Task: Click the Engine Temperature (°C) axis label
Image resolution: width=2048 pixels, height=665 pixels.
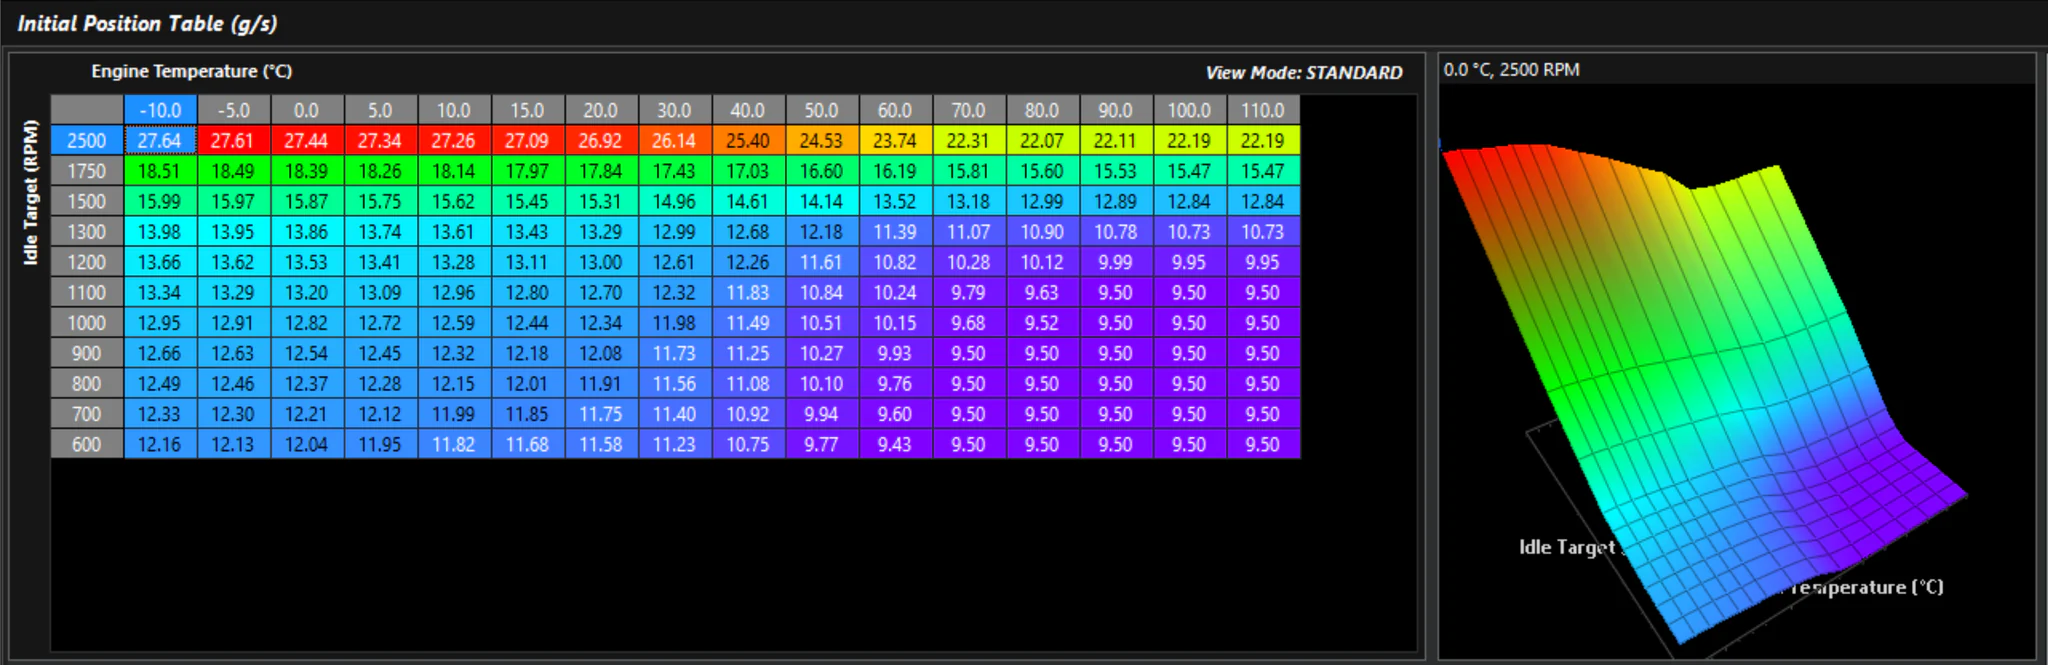Action: (x=192, y=71)
